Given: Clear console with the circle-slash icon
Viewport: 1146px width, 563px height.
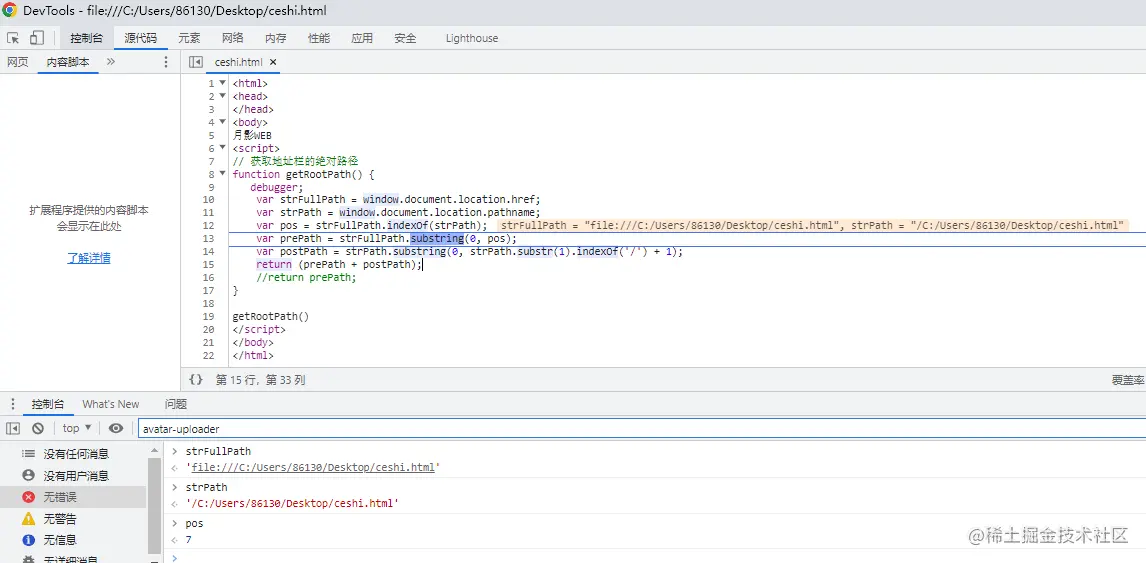Looking at the screenshot, I should point(38,428).
